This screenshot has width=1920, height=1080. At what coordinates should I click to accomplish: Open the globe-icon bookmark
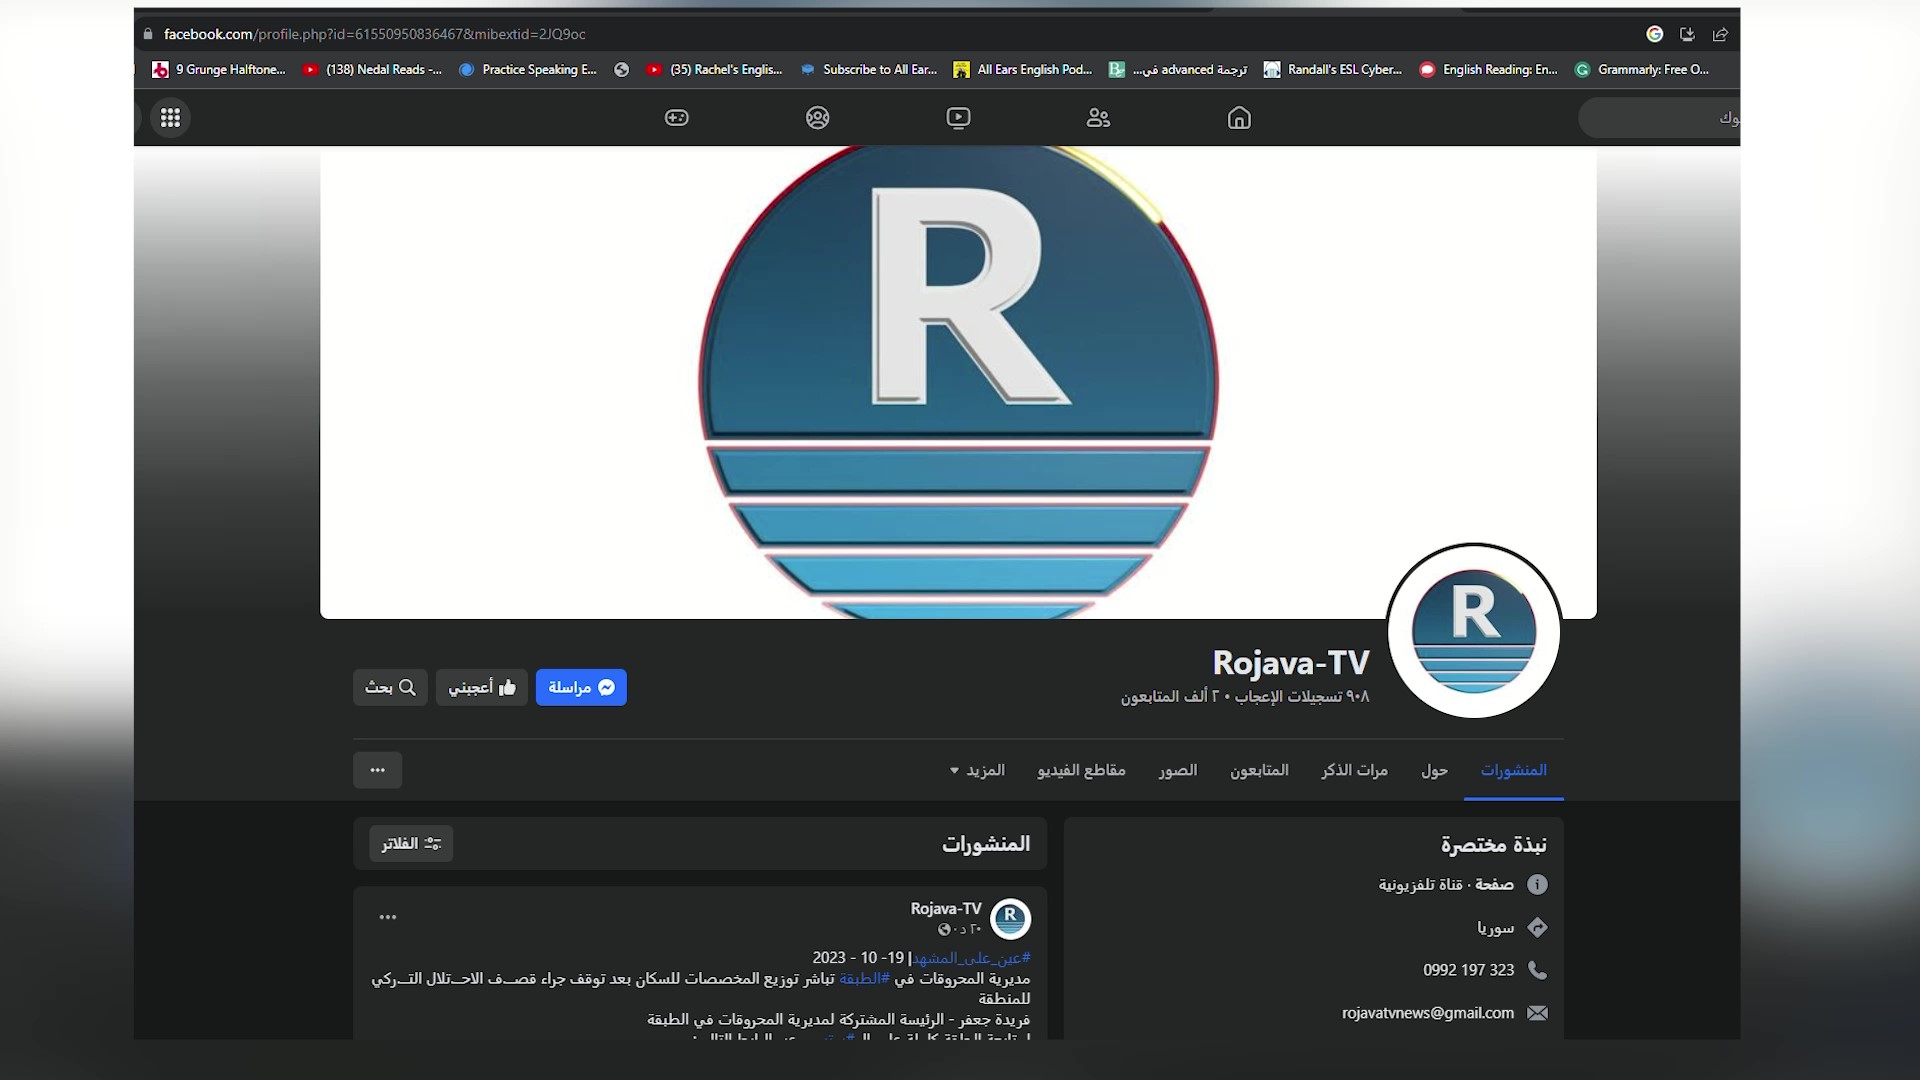coord(622,69)
